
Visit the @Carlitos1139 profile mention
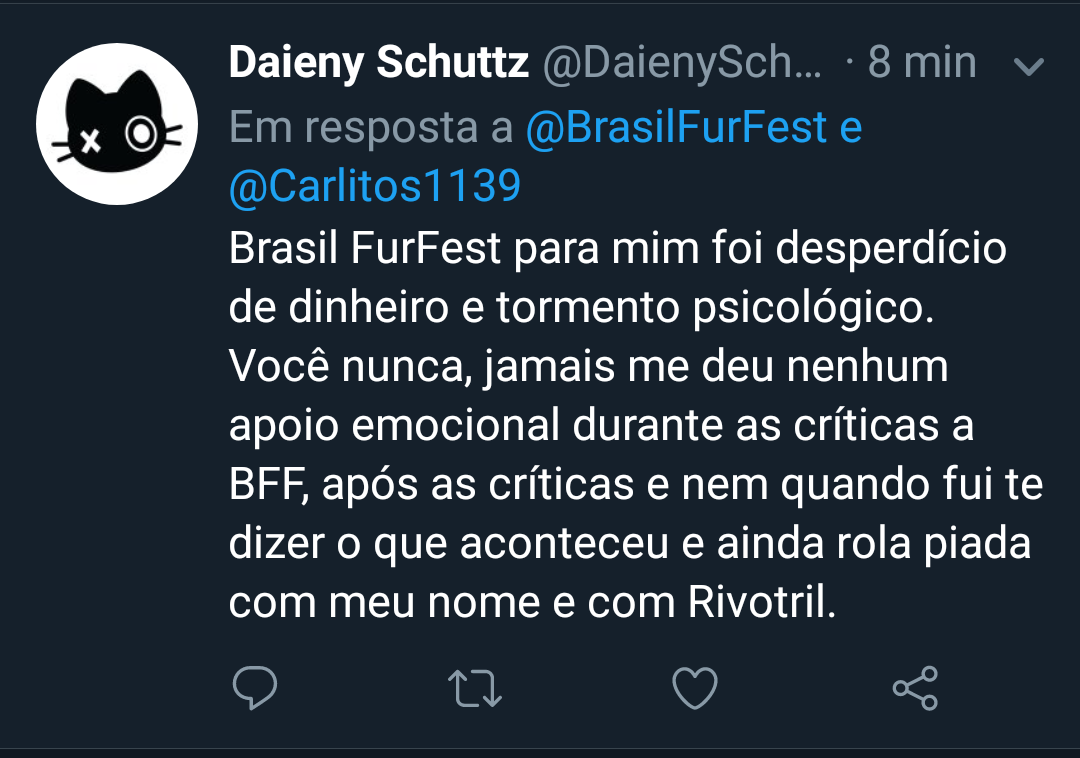[375, 186]
